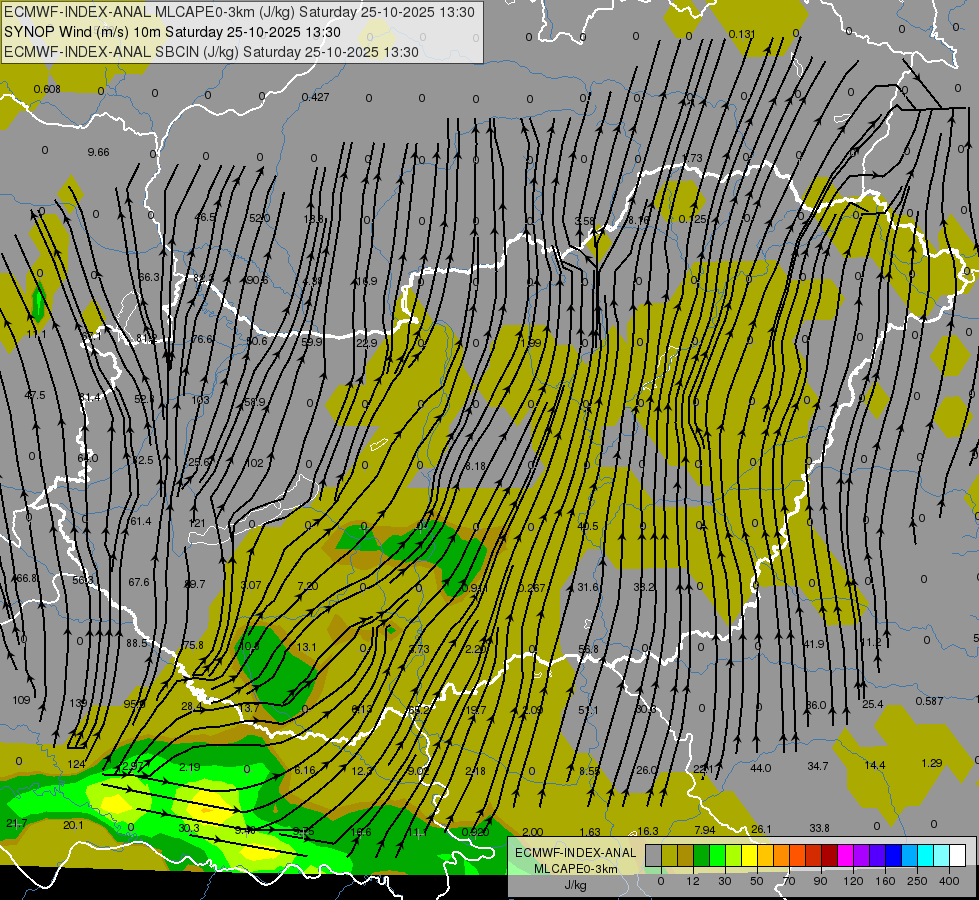The width and height of the screenshot is (979, 900).
Task: Click the map value 0.131
Action: [742, 34]
